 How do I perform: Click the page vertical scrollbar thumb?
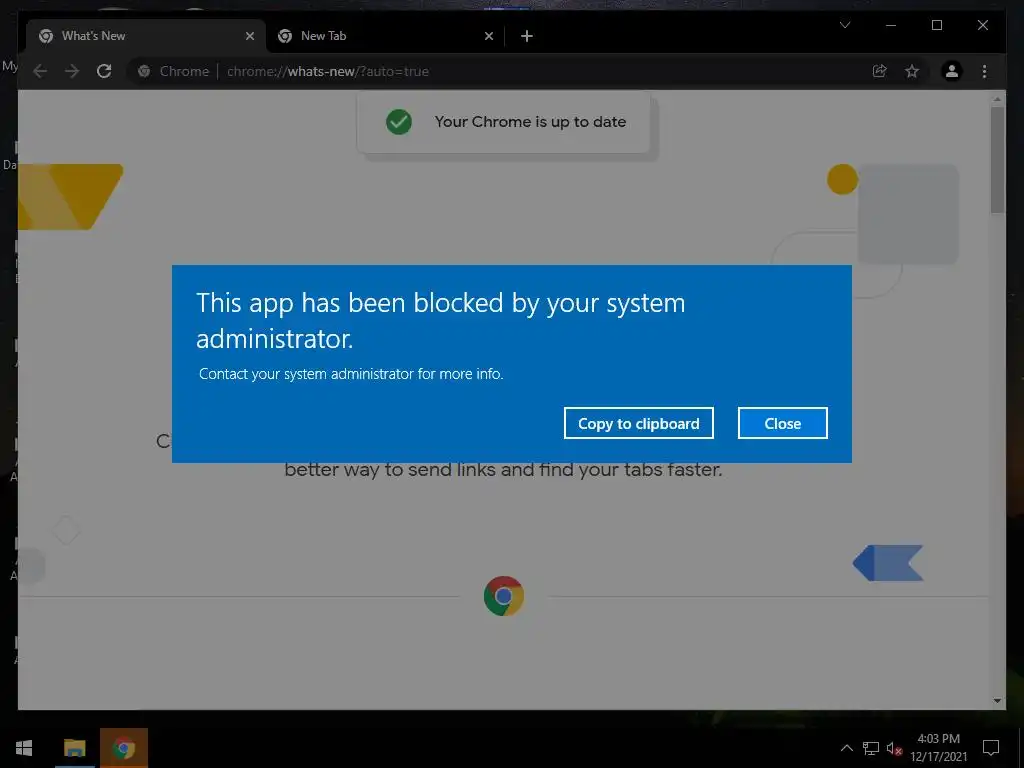click(997, 159)
